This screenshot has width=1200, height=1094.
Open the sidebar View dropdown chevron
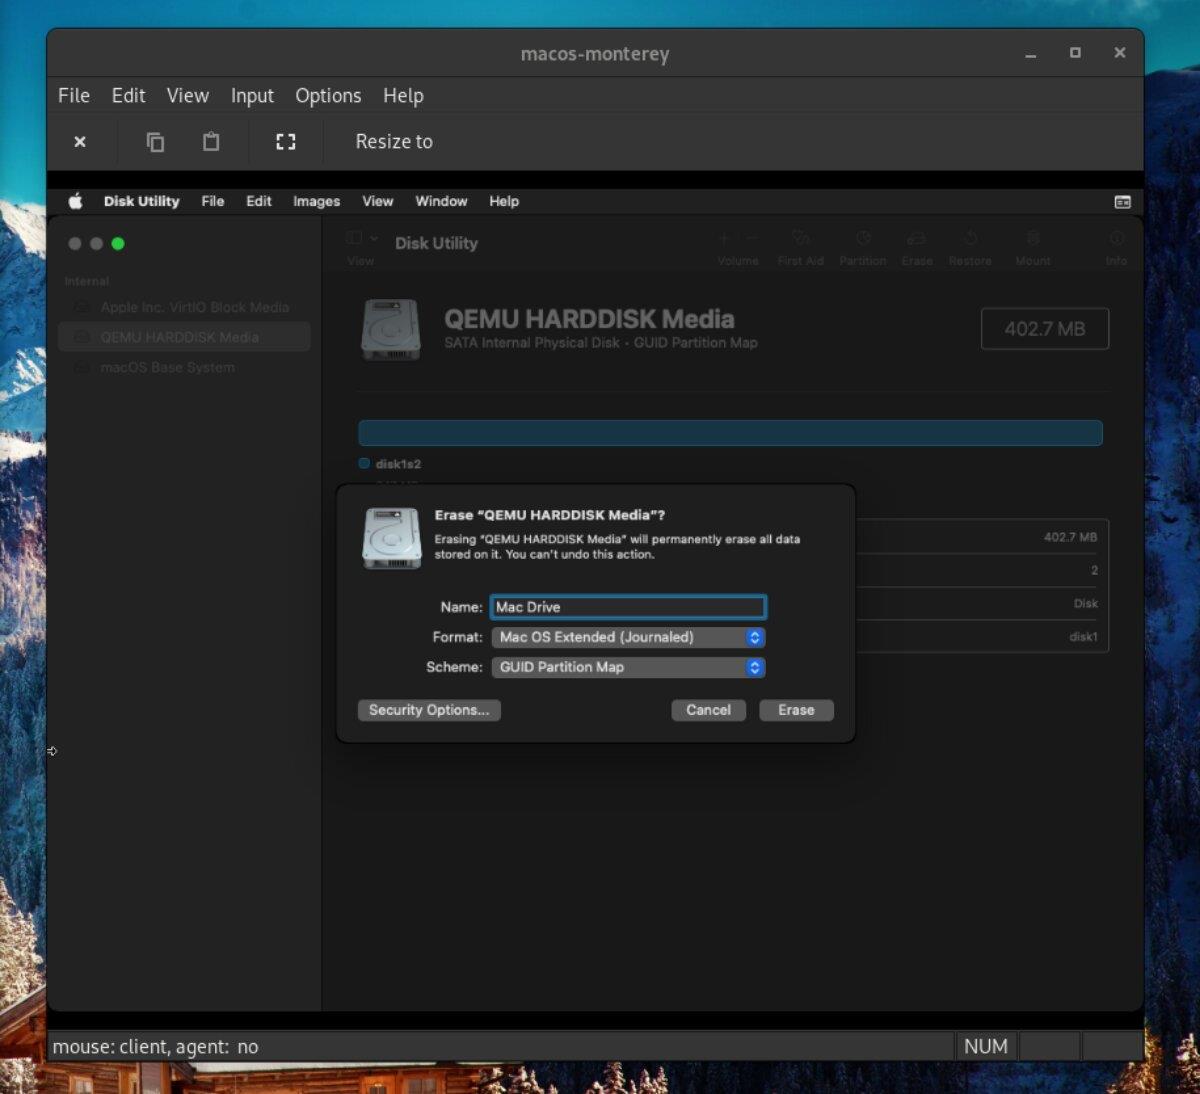click(x=374, y=239)
